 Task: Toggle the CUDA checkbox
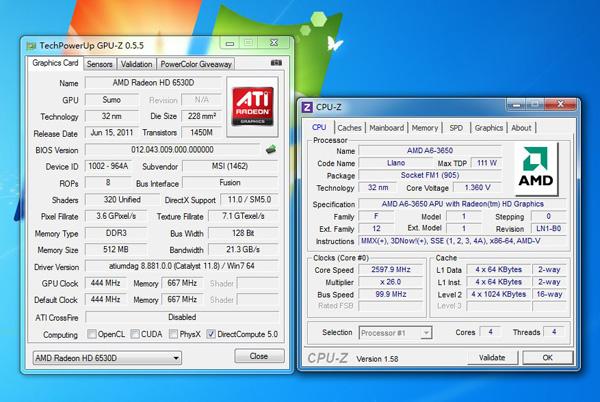click(135, 334)
